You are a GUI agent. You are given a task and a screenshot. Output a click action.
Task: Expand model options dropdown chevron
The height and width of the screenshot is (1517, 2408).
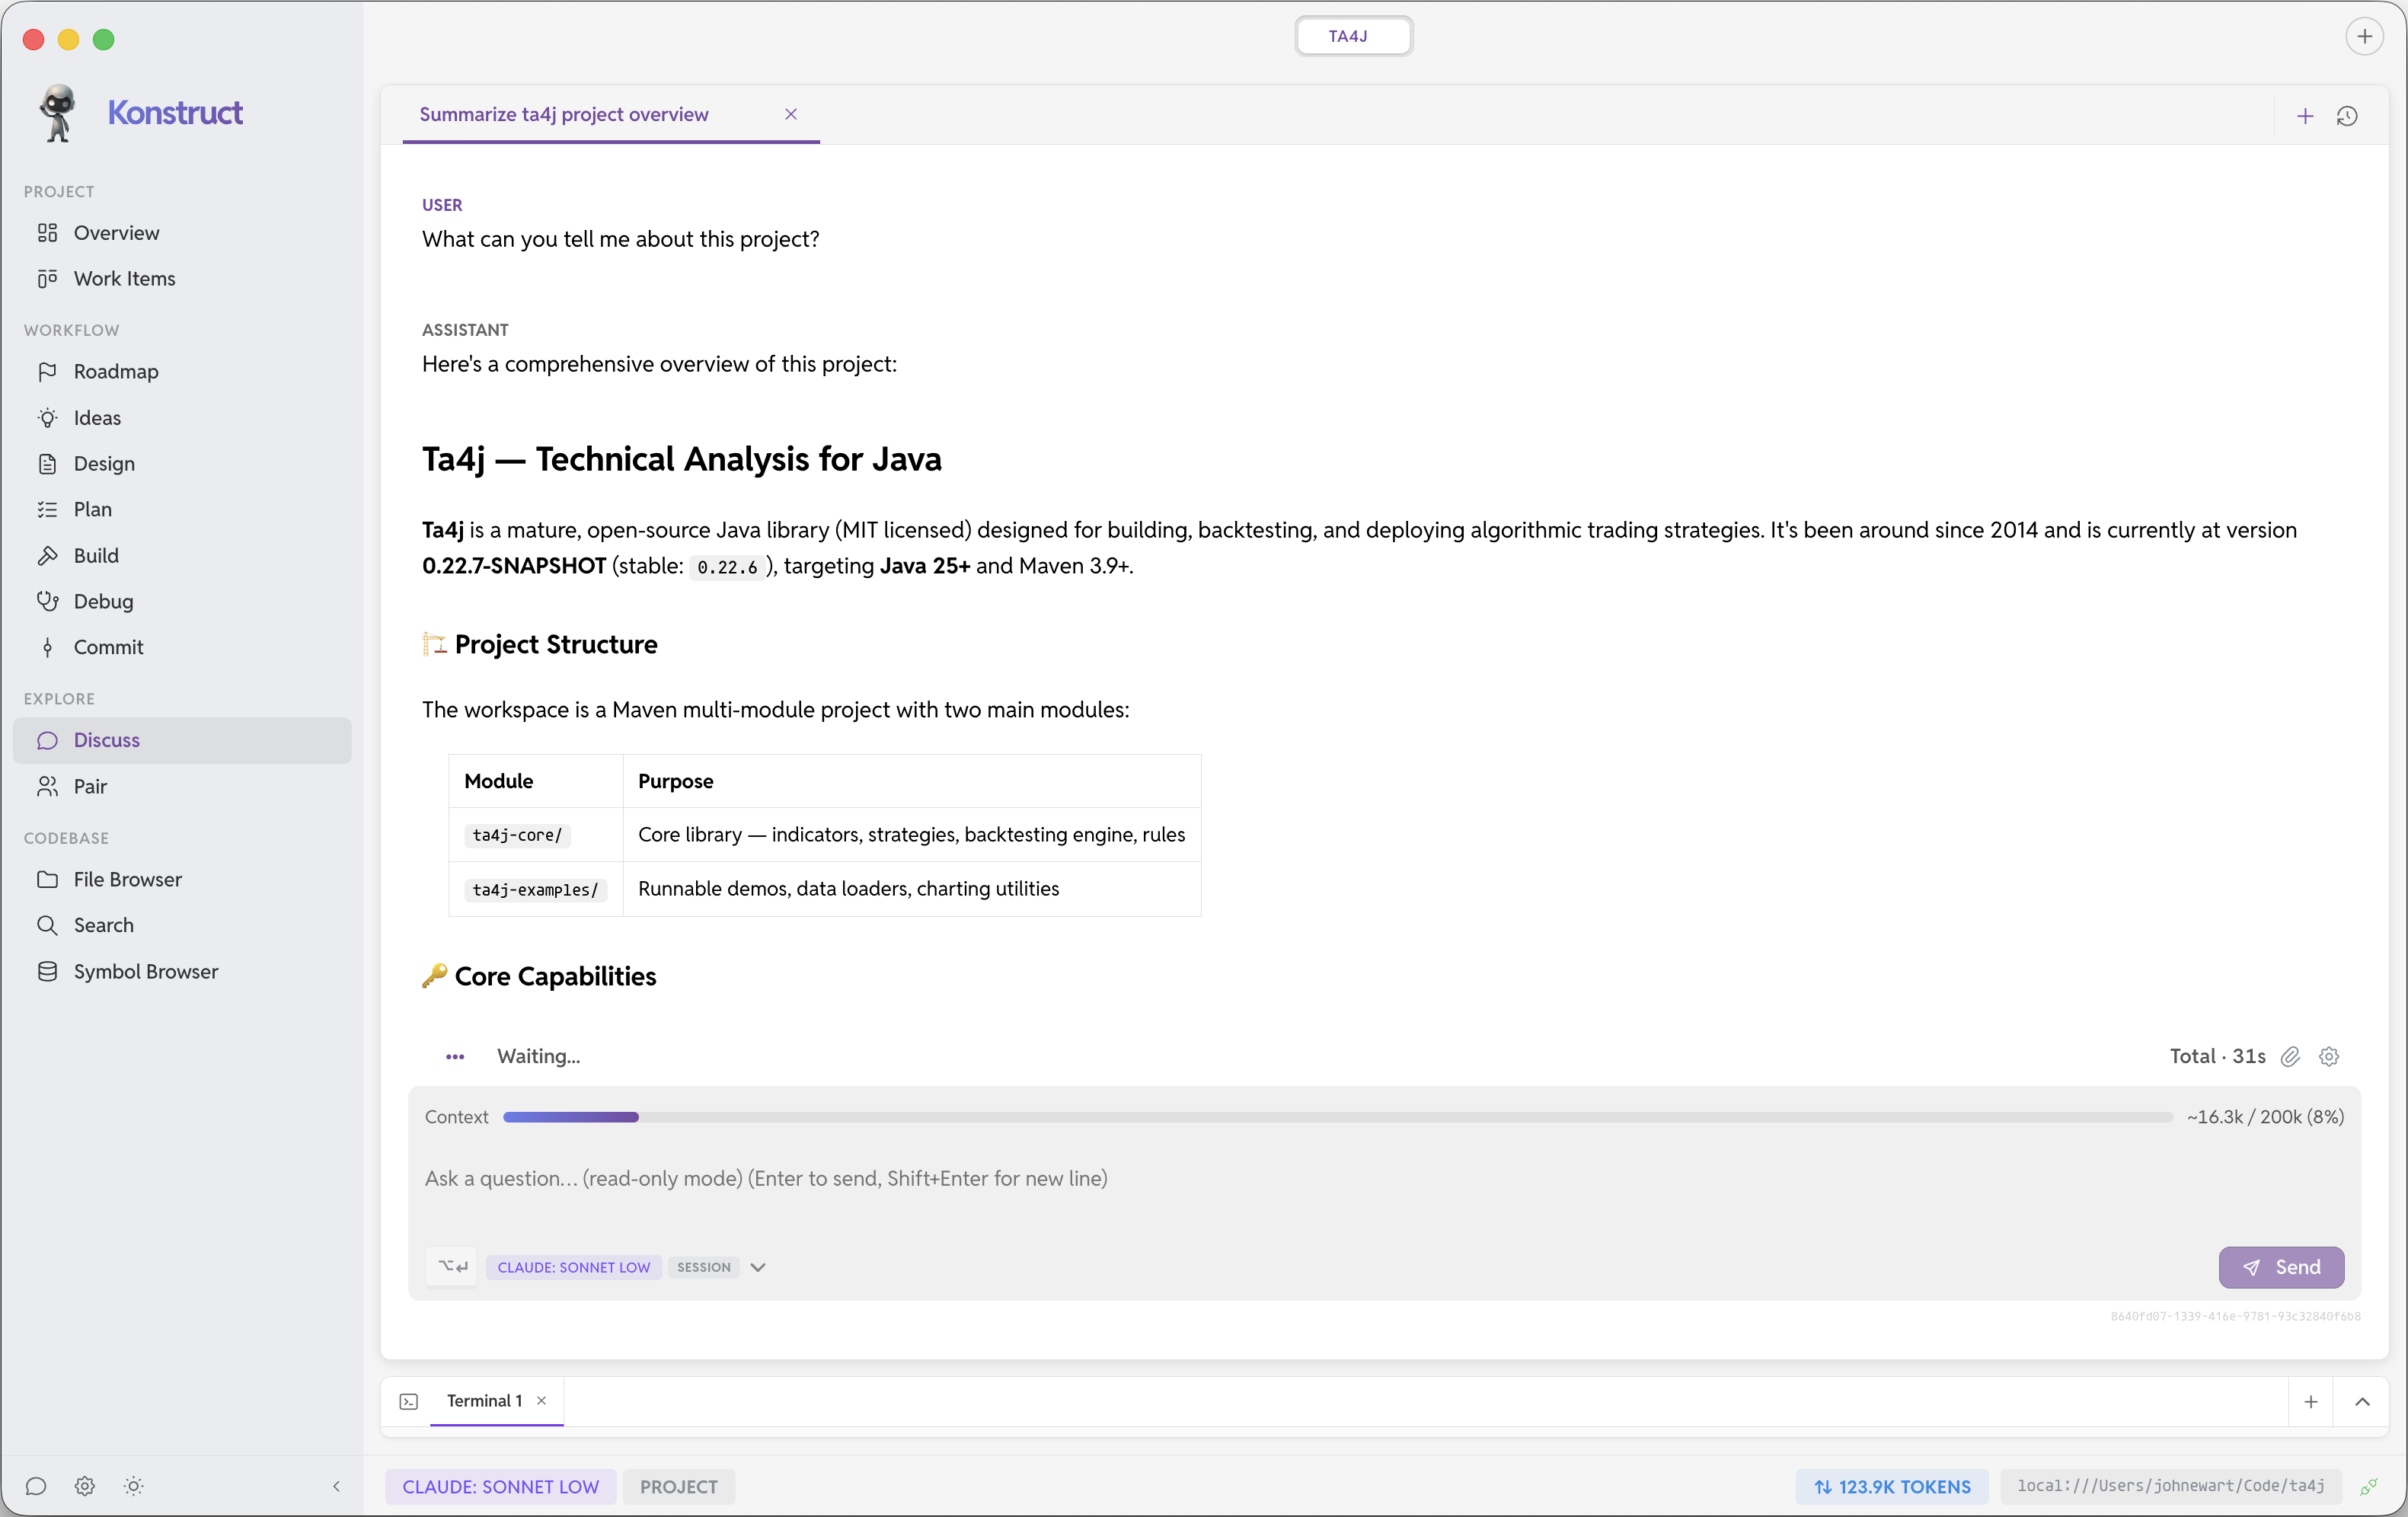tap(758, 1267)
